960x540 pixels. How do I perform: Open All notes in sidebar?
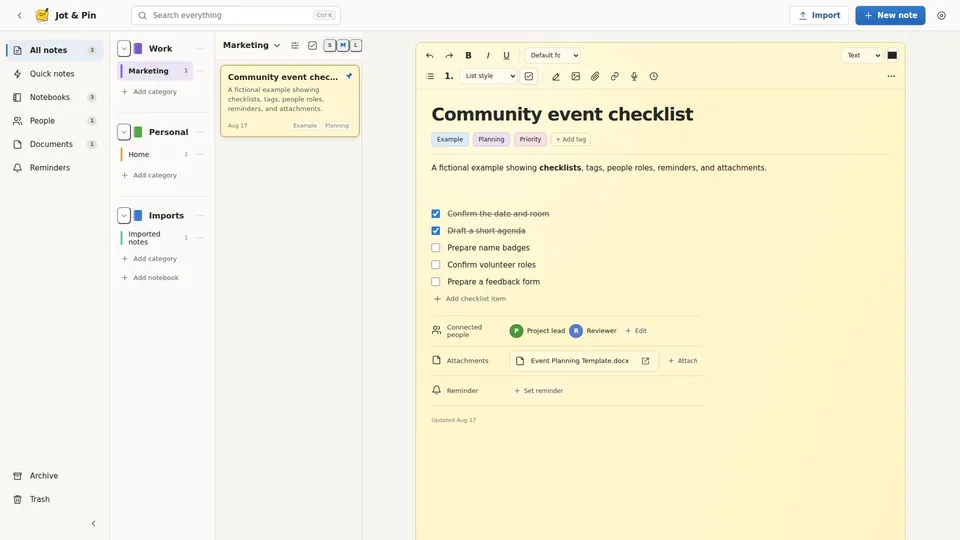pos(55,50)
